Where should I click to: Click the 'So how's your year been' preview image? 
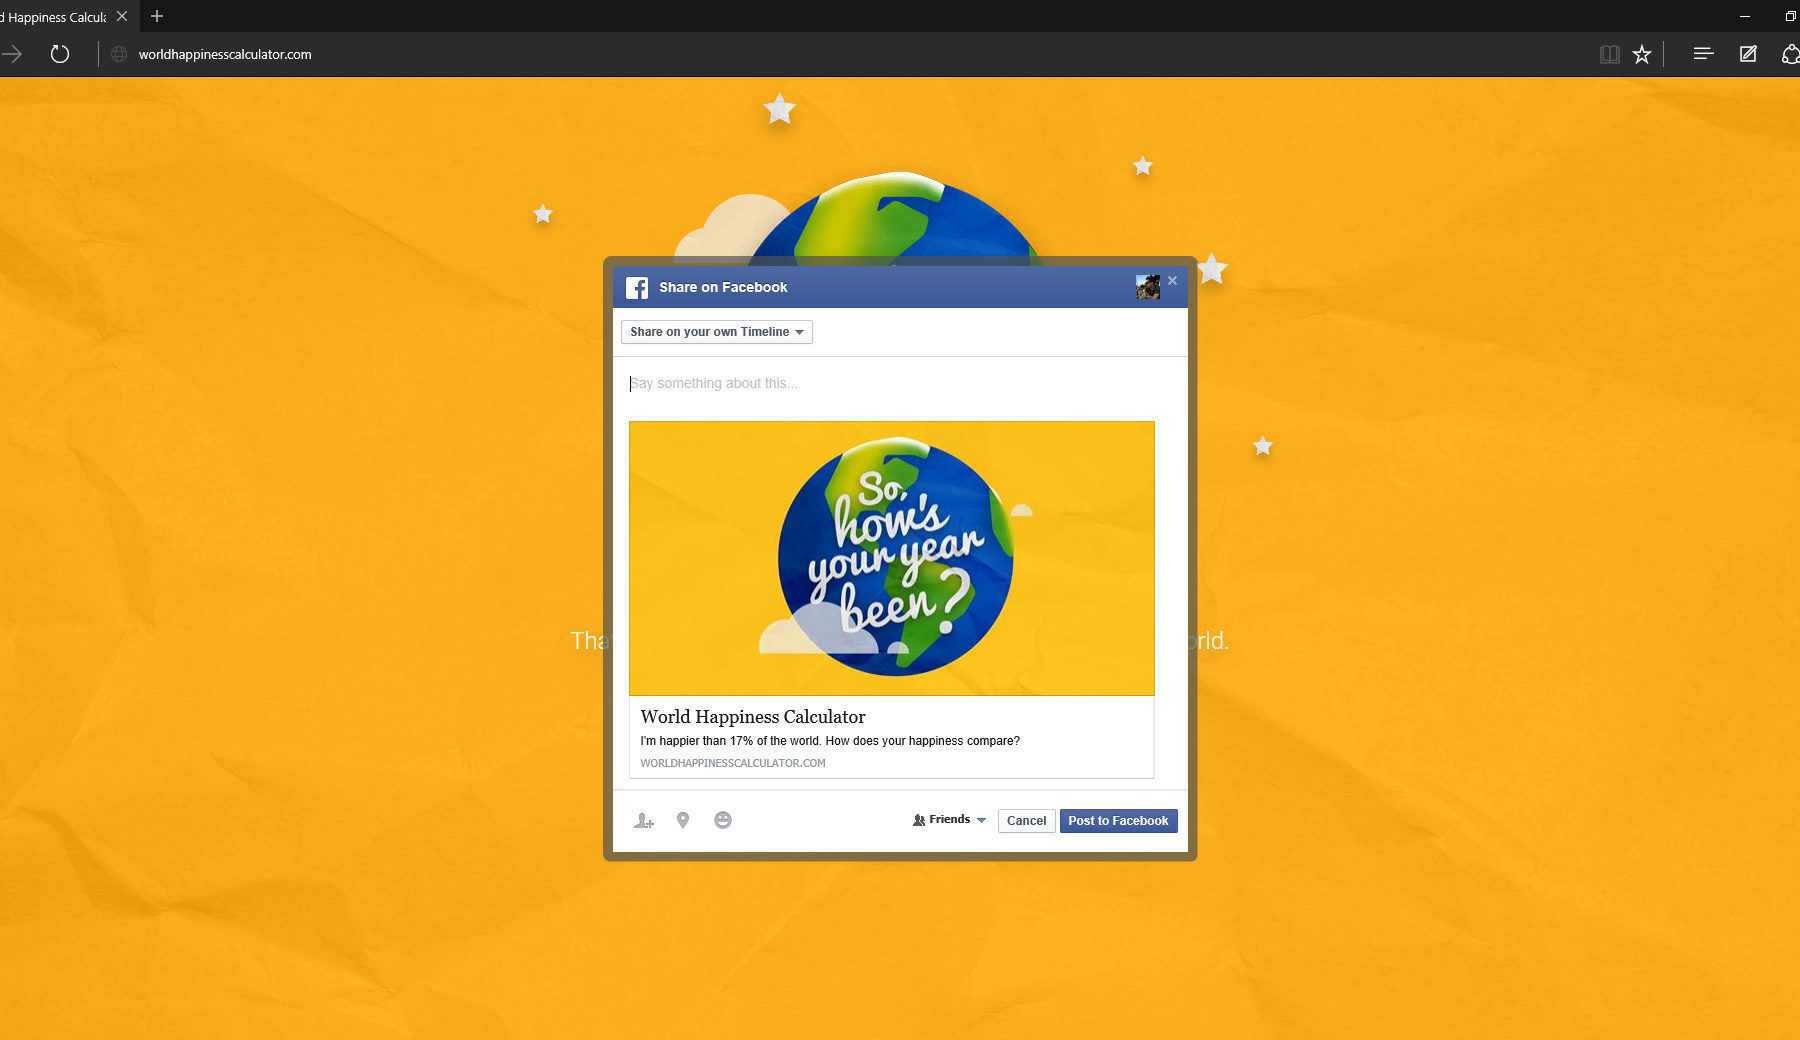891,558
